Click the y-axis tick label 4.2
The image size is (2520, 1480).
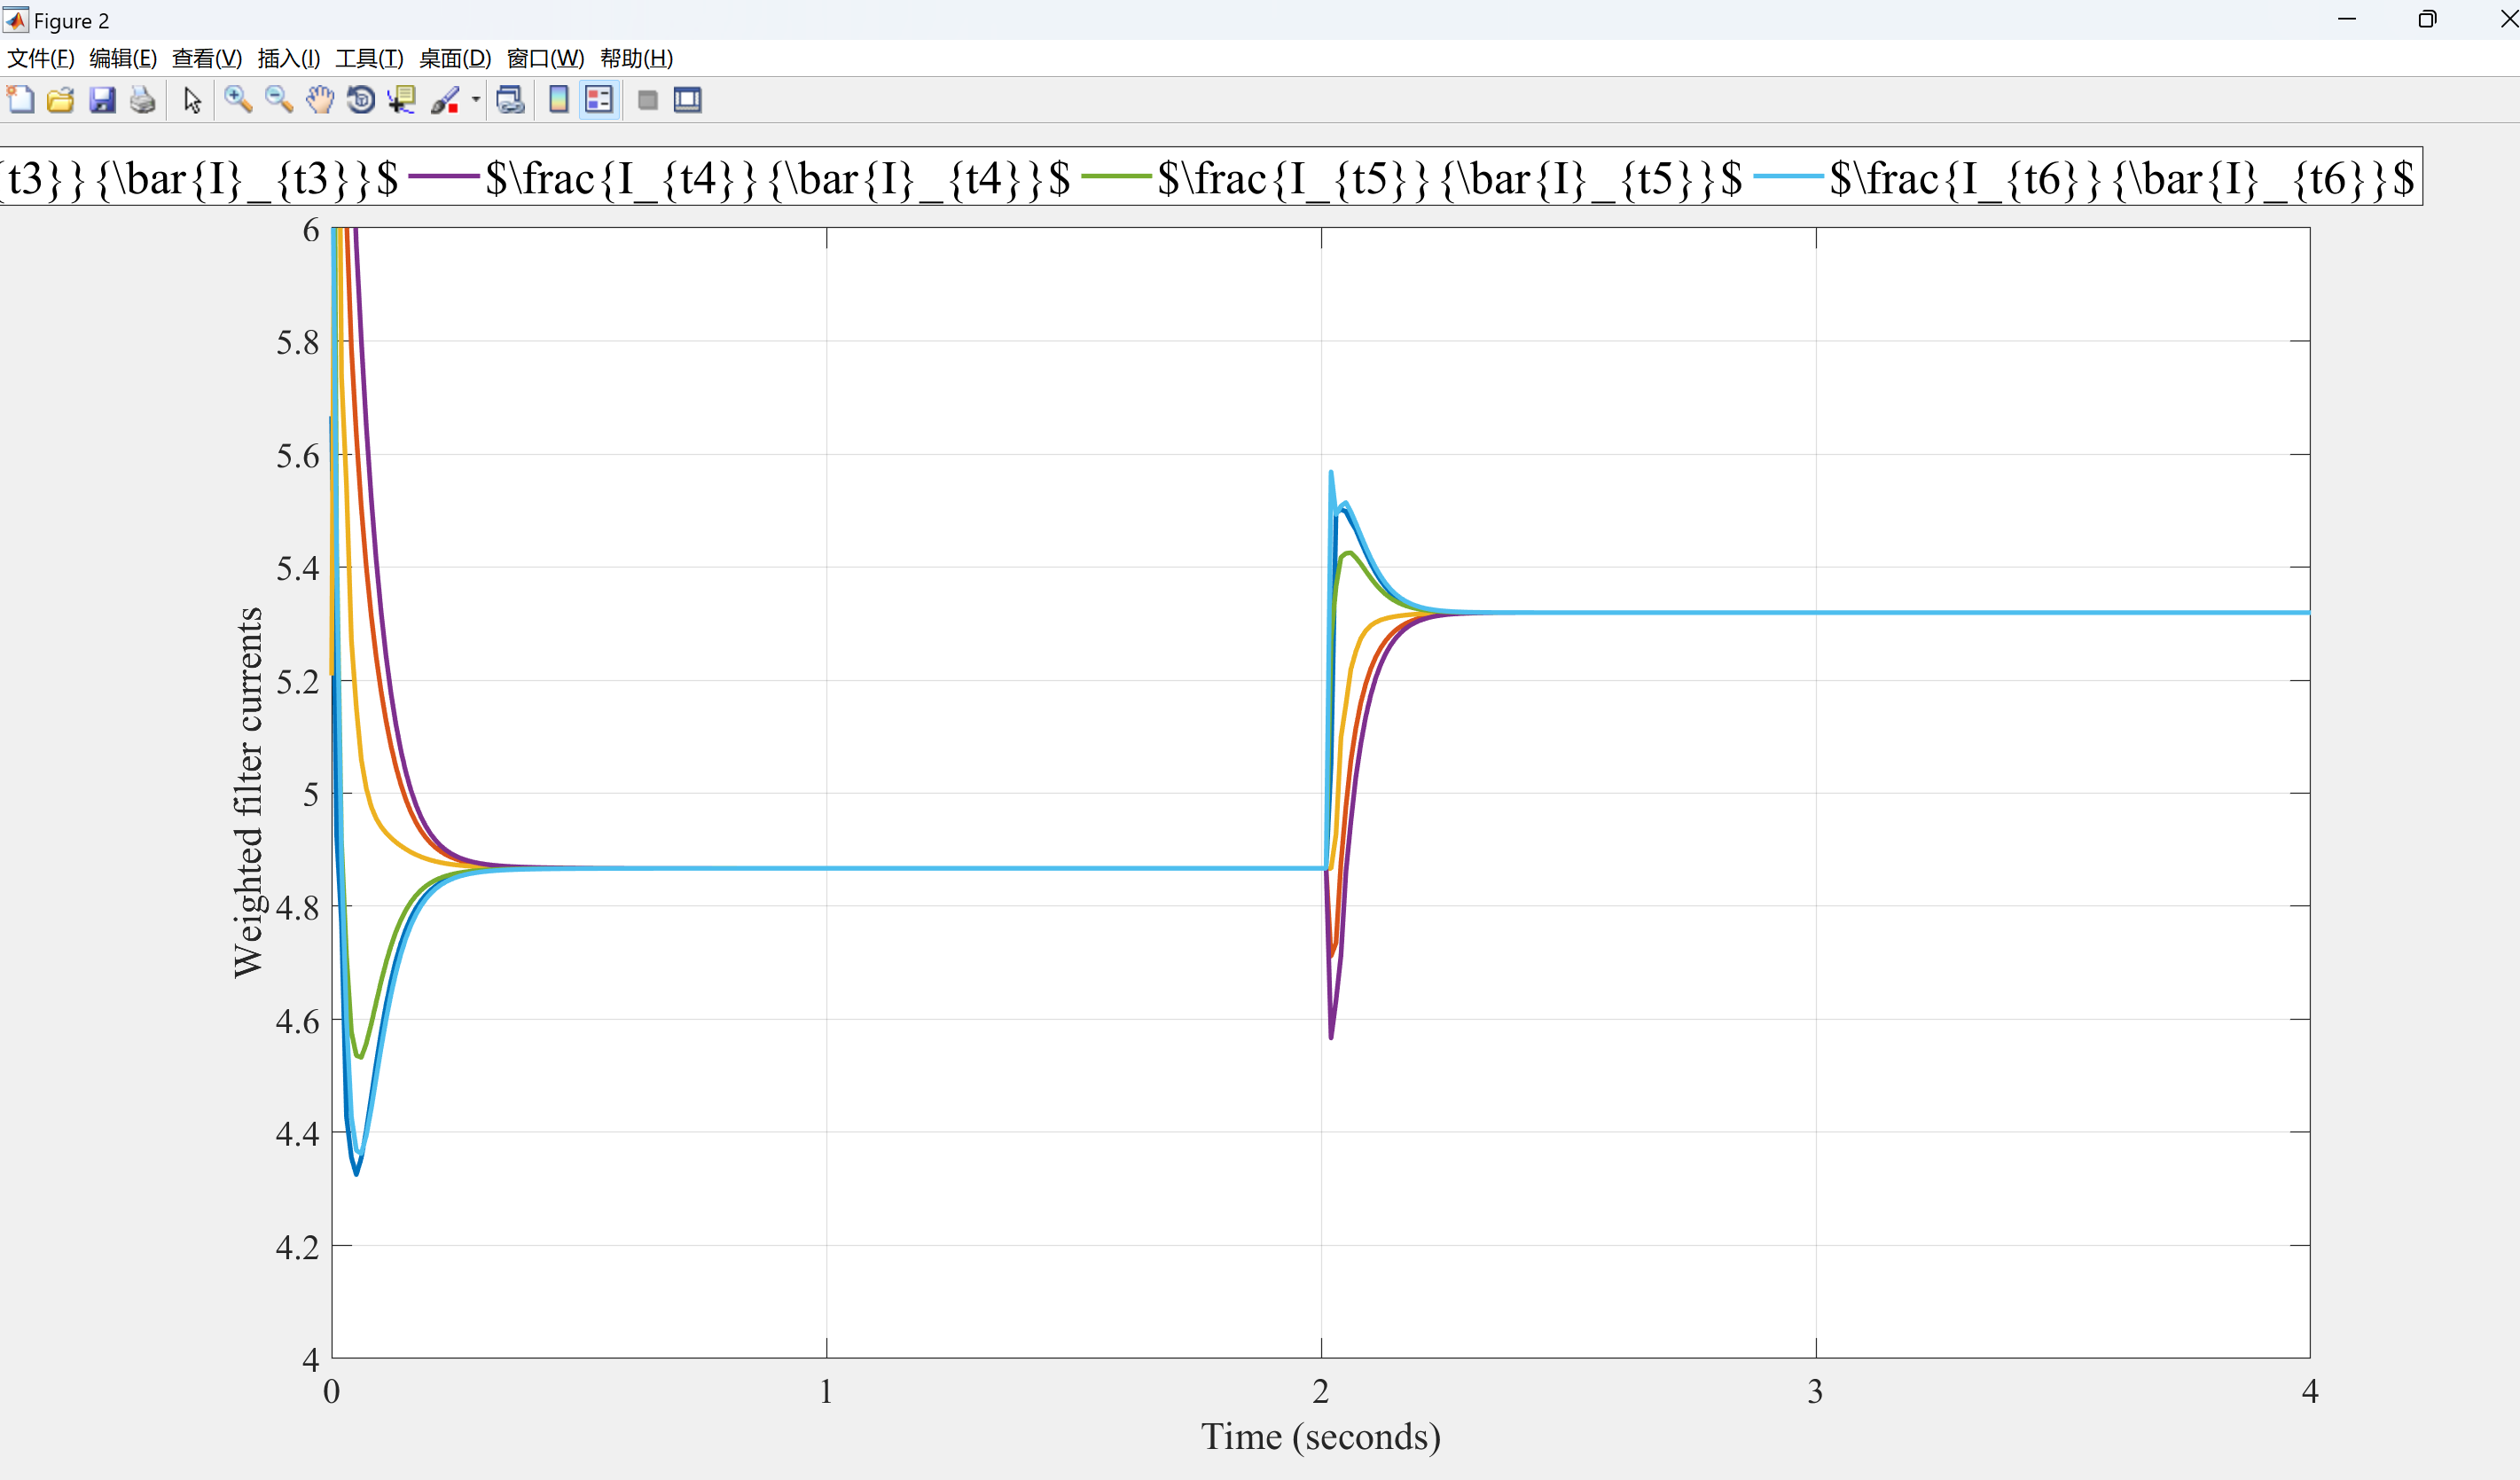click(x=298, y=1246)
